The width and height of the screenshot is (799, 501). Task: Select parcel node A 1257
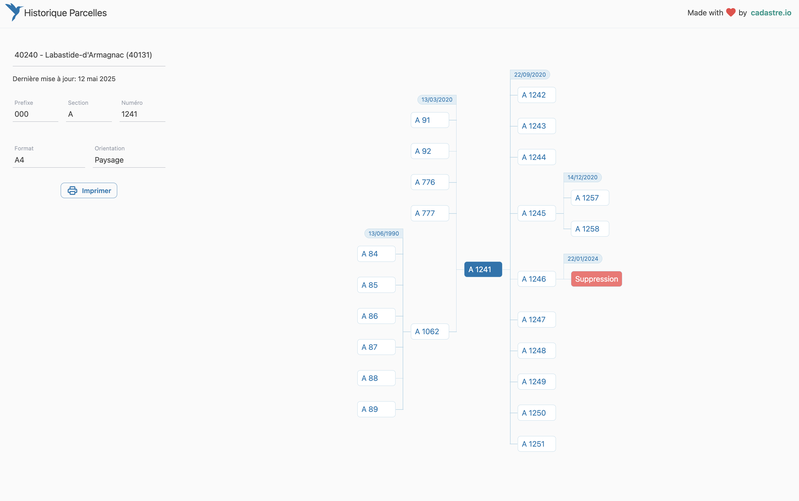(589, 198)
